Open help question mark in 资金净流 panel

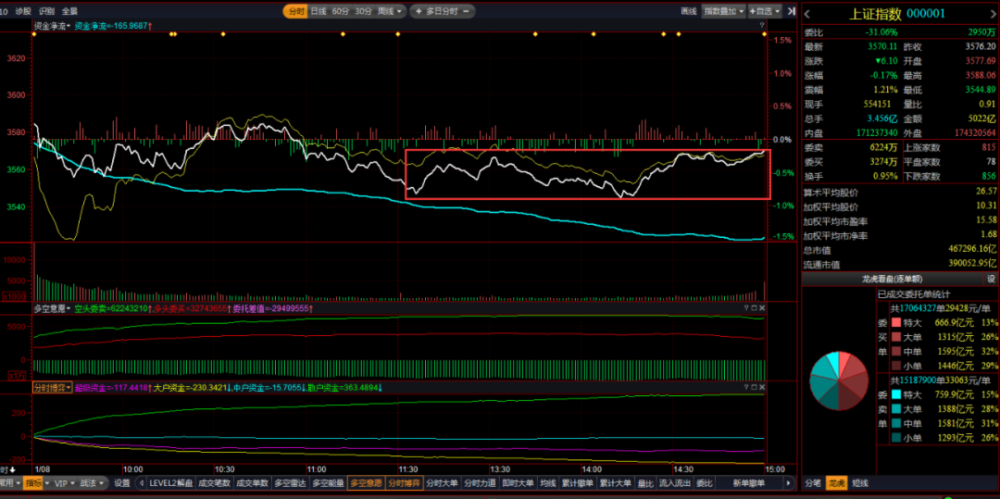761,25
